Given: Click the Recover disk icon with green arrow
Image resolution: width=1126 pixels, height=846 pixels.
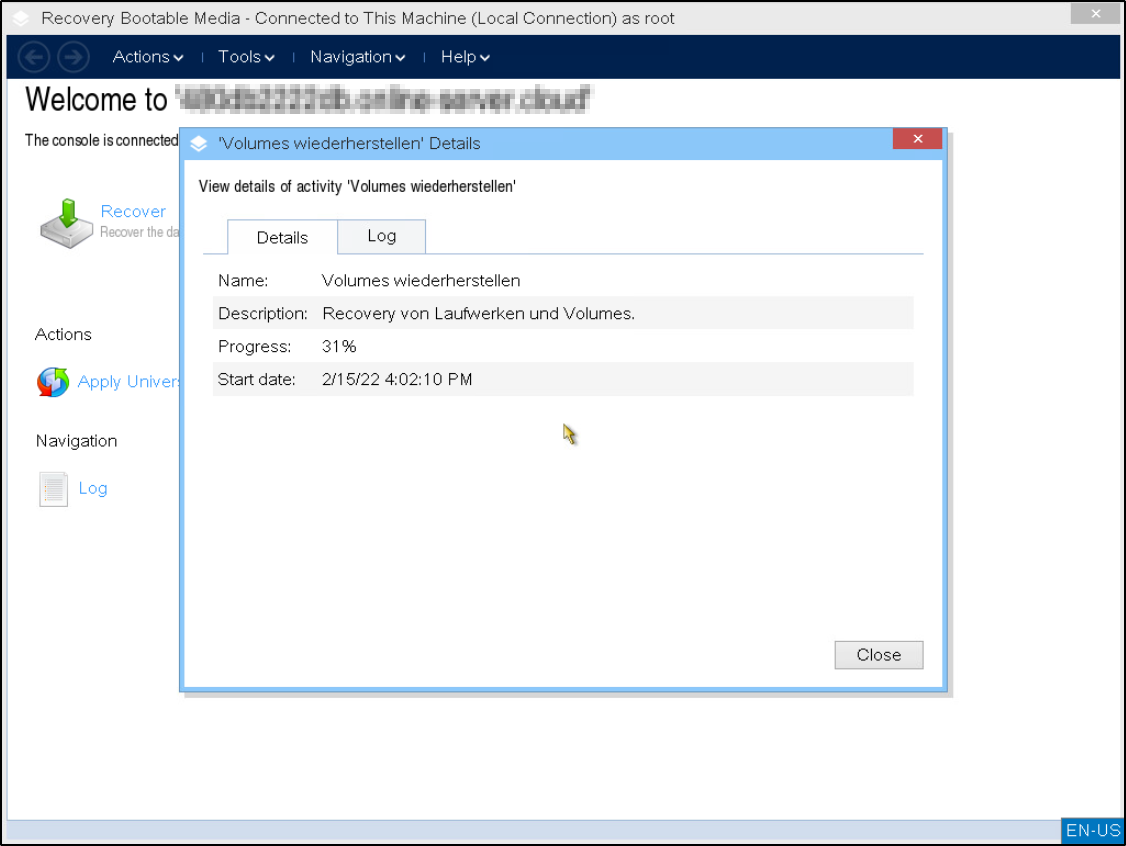Looking at the screenshot, I should (66, 222).
